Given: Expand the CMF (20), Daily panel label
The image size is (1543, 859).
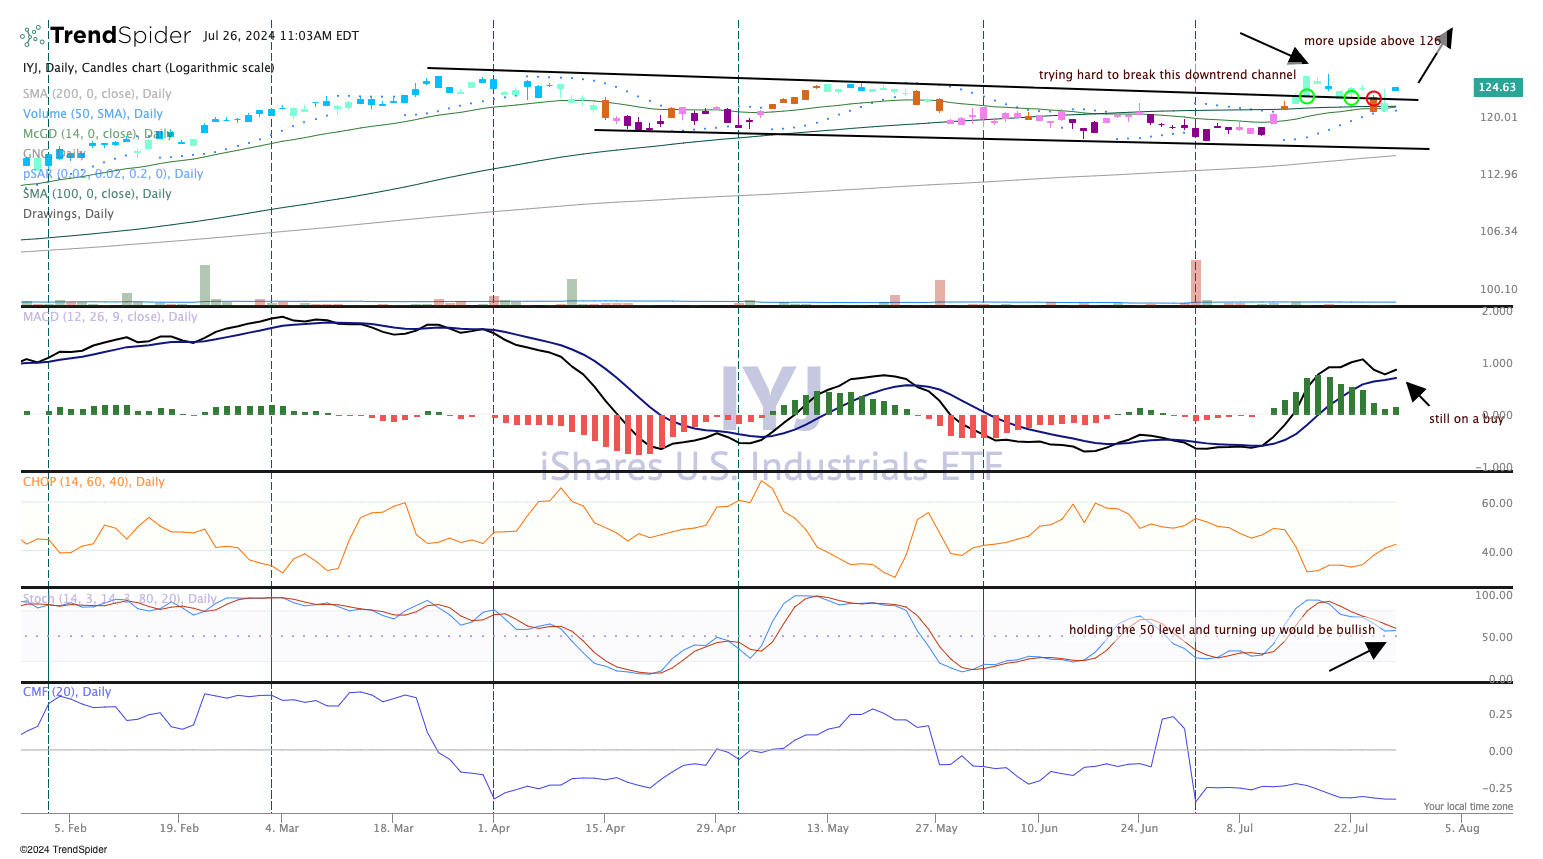Looking at the screenshot, I should coord(67,692).
